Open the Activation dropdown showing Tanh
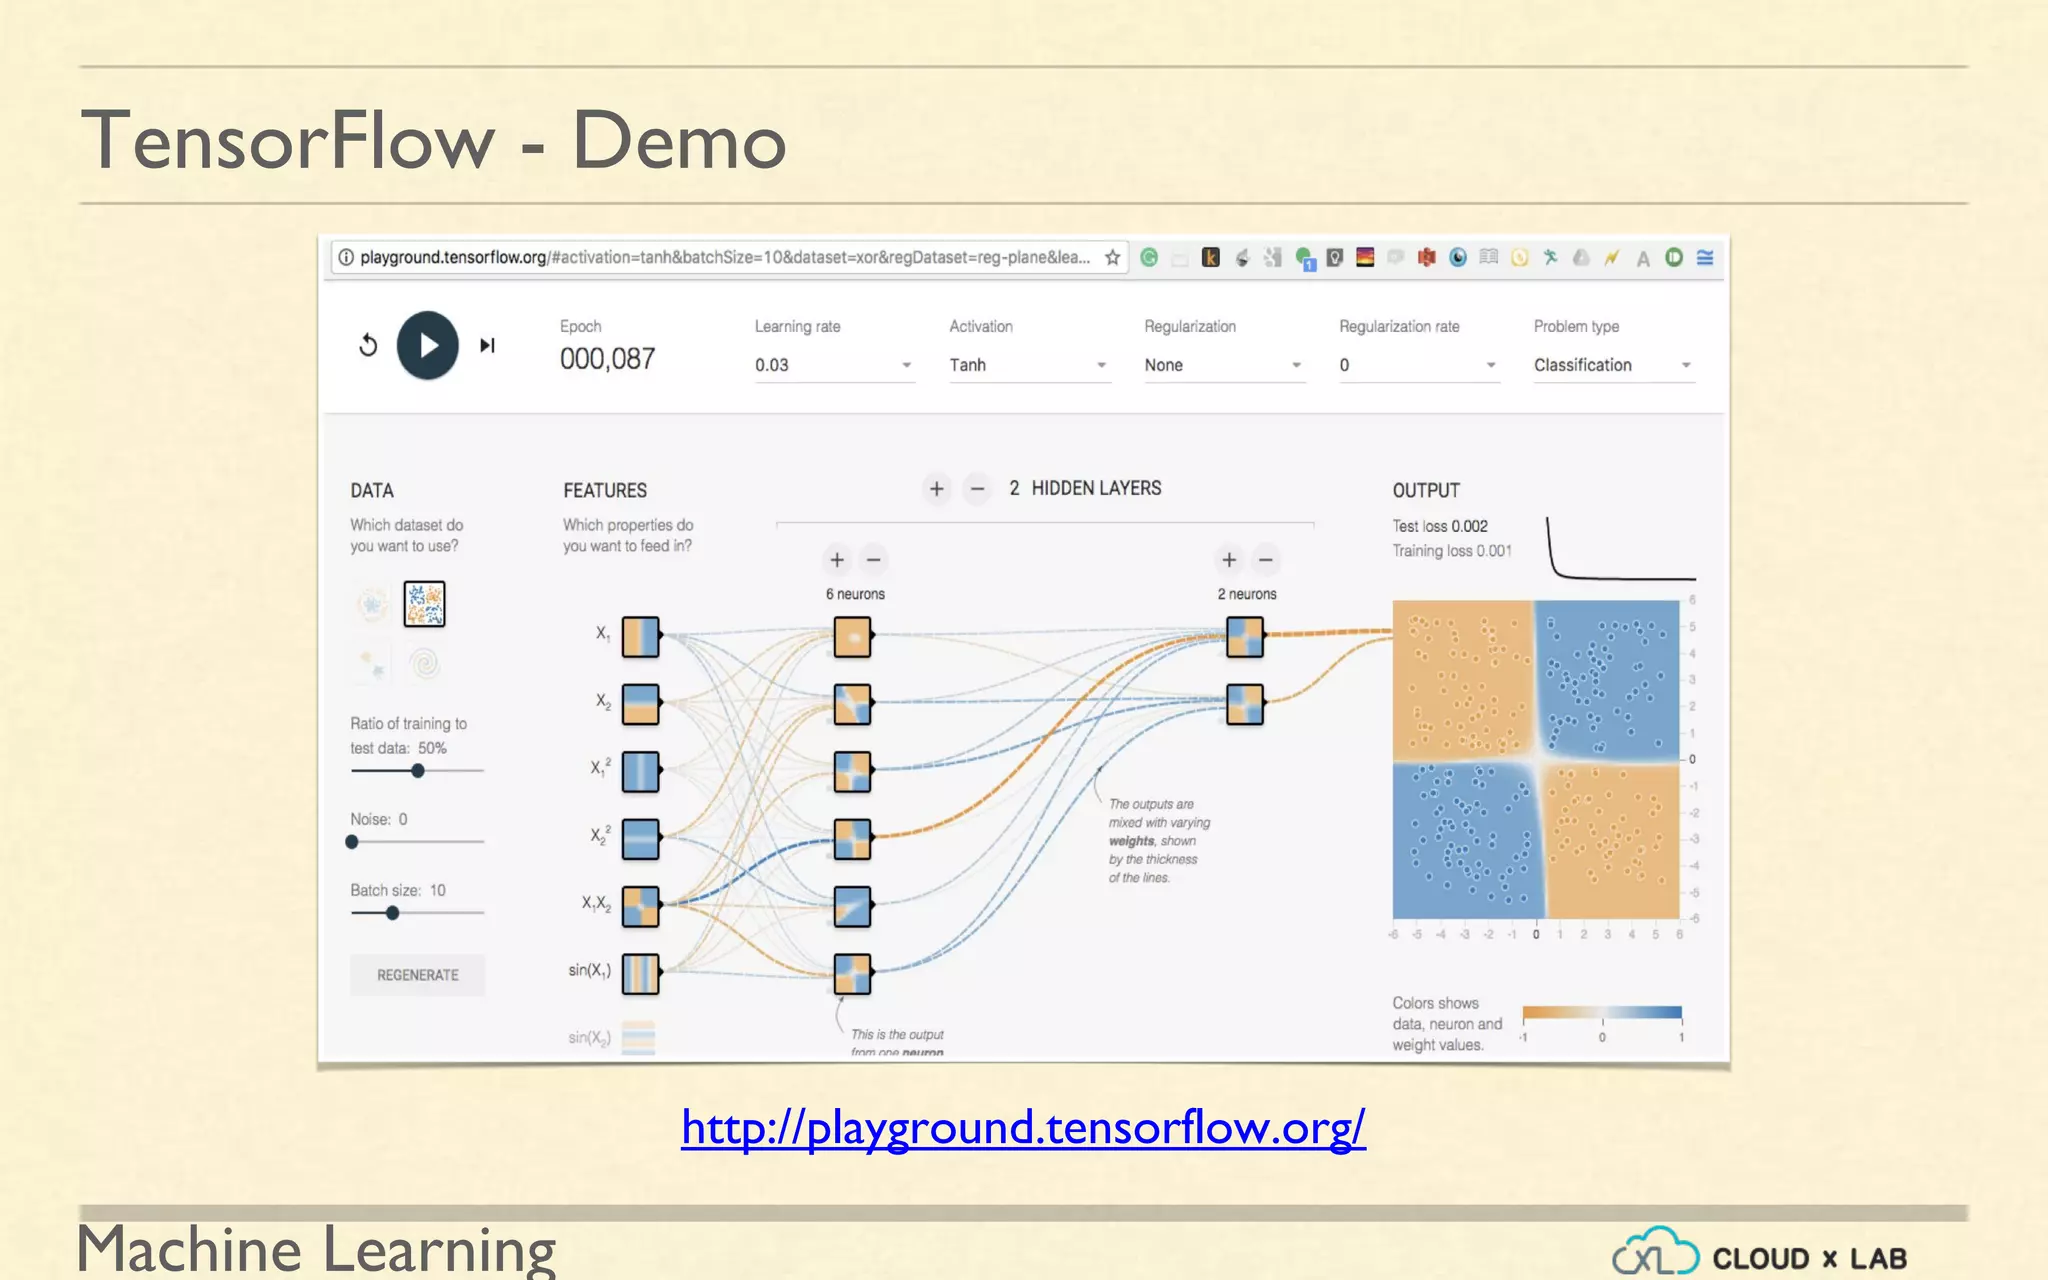The height and width of the screenshot is (1280, 2048). point(1029,365)
